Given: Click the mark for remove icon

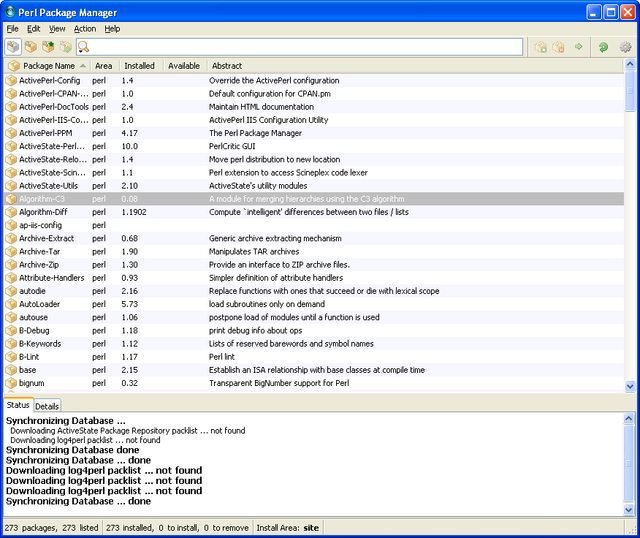Looking at the screenshot, I should pyautogui.click(x=559, y=47).
